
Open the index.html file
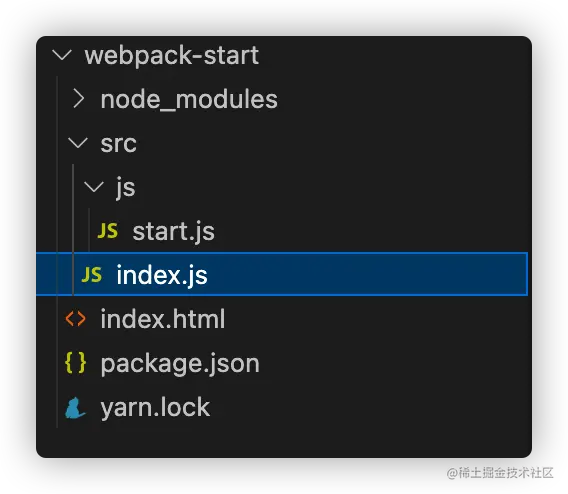coord(163,319)
